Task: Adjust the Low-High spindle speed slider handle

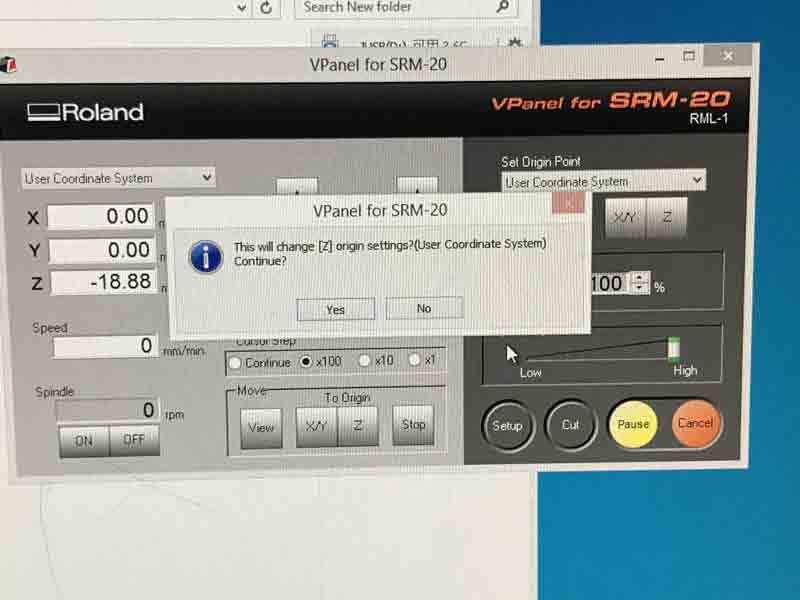Action: click(x=673, y=349)
